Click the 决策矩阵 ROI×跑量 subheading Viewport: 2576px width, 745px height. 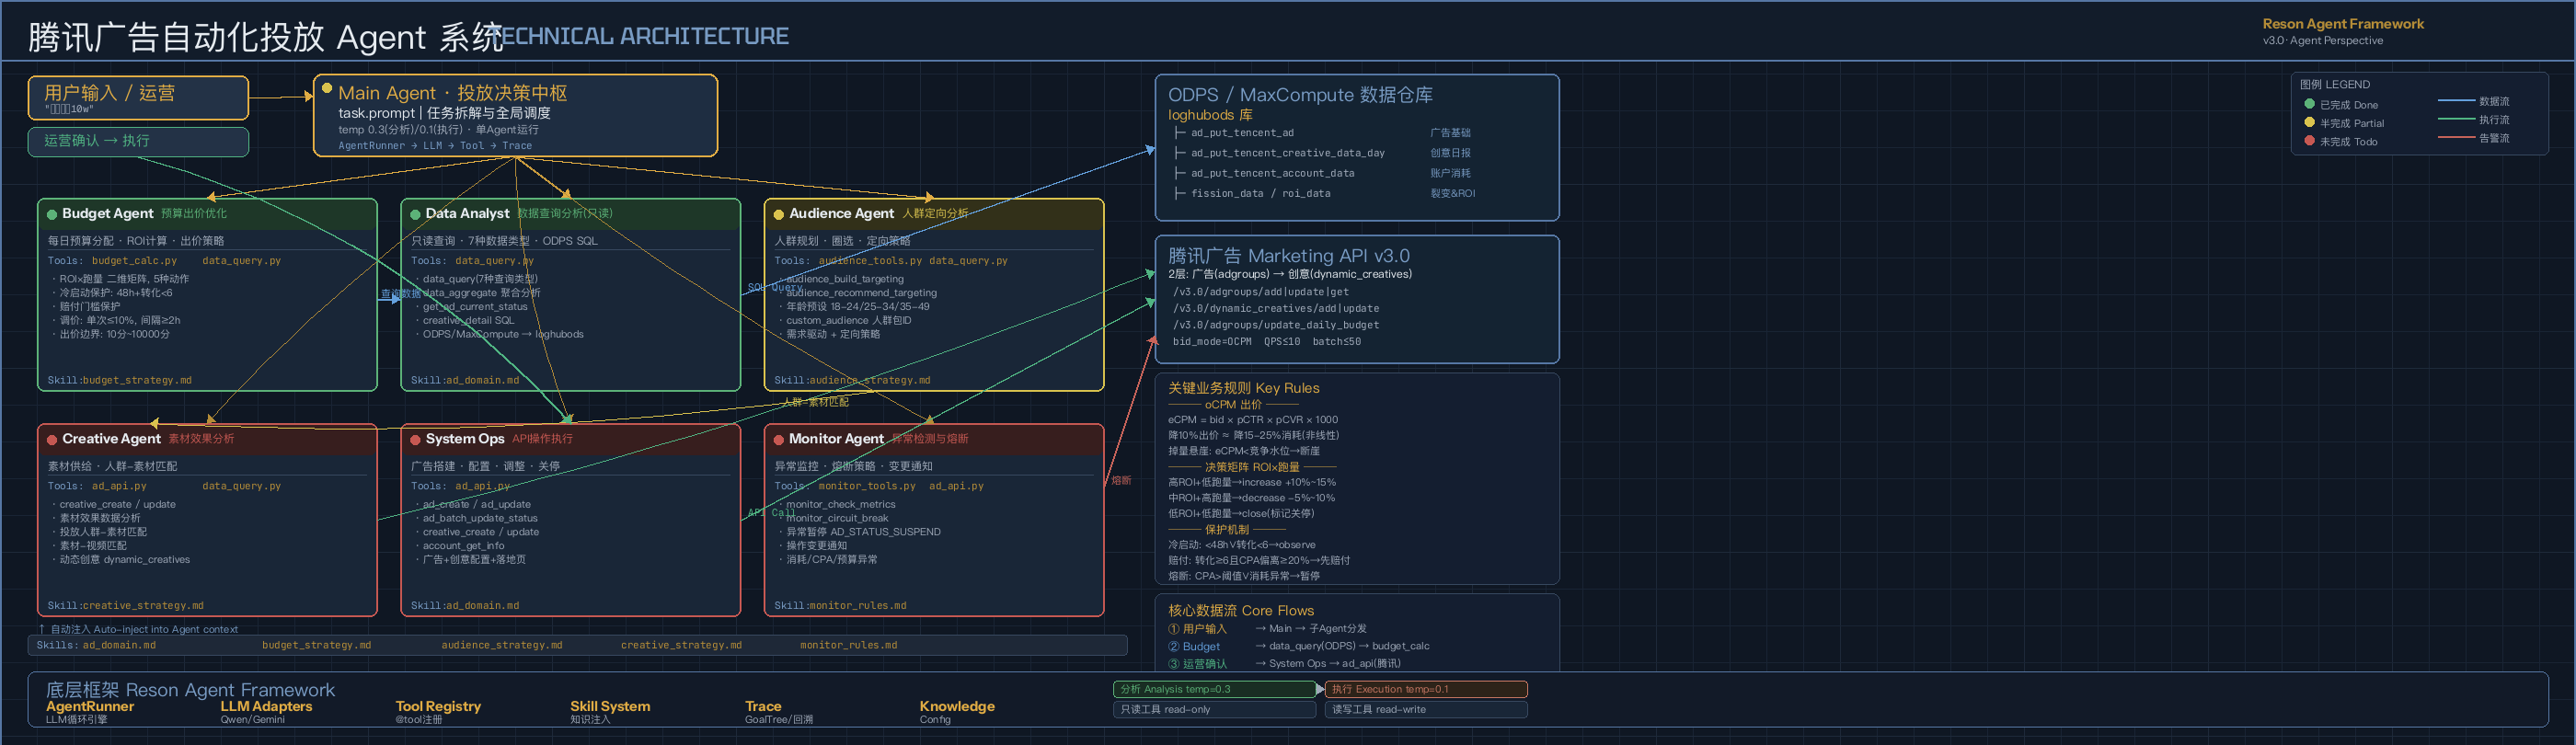(x=1252, y=467)
